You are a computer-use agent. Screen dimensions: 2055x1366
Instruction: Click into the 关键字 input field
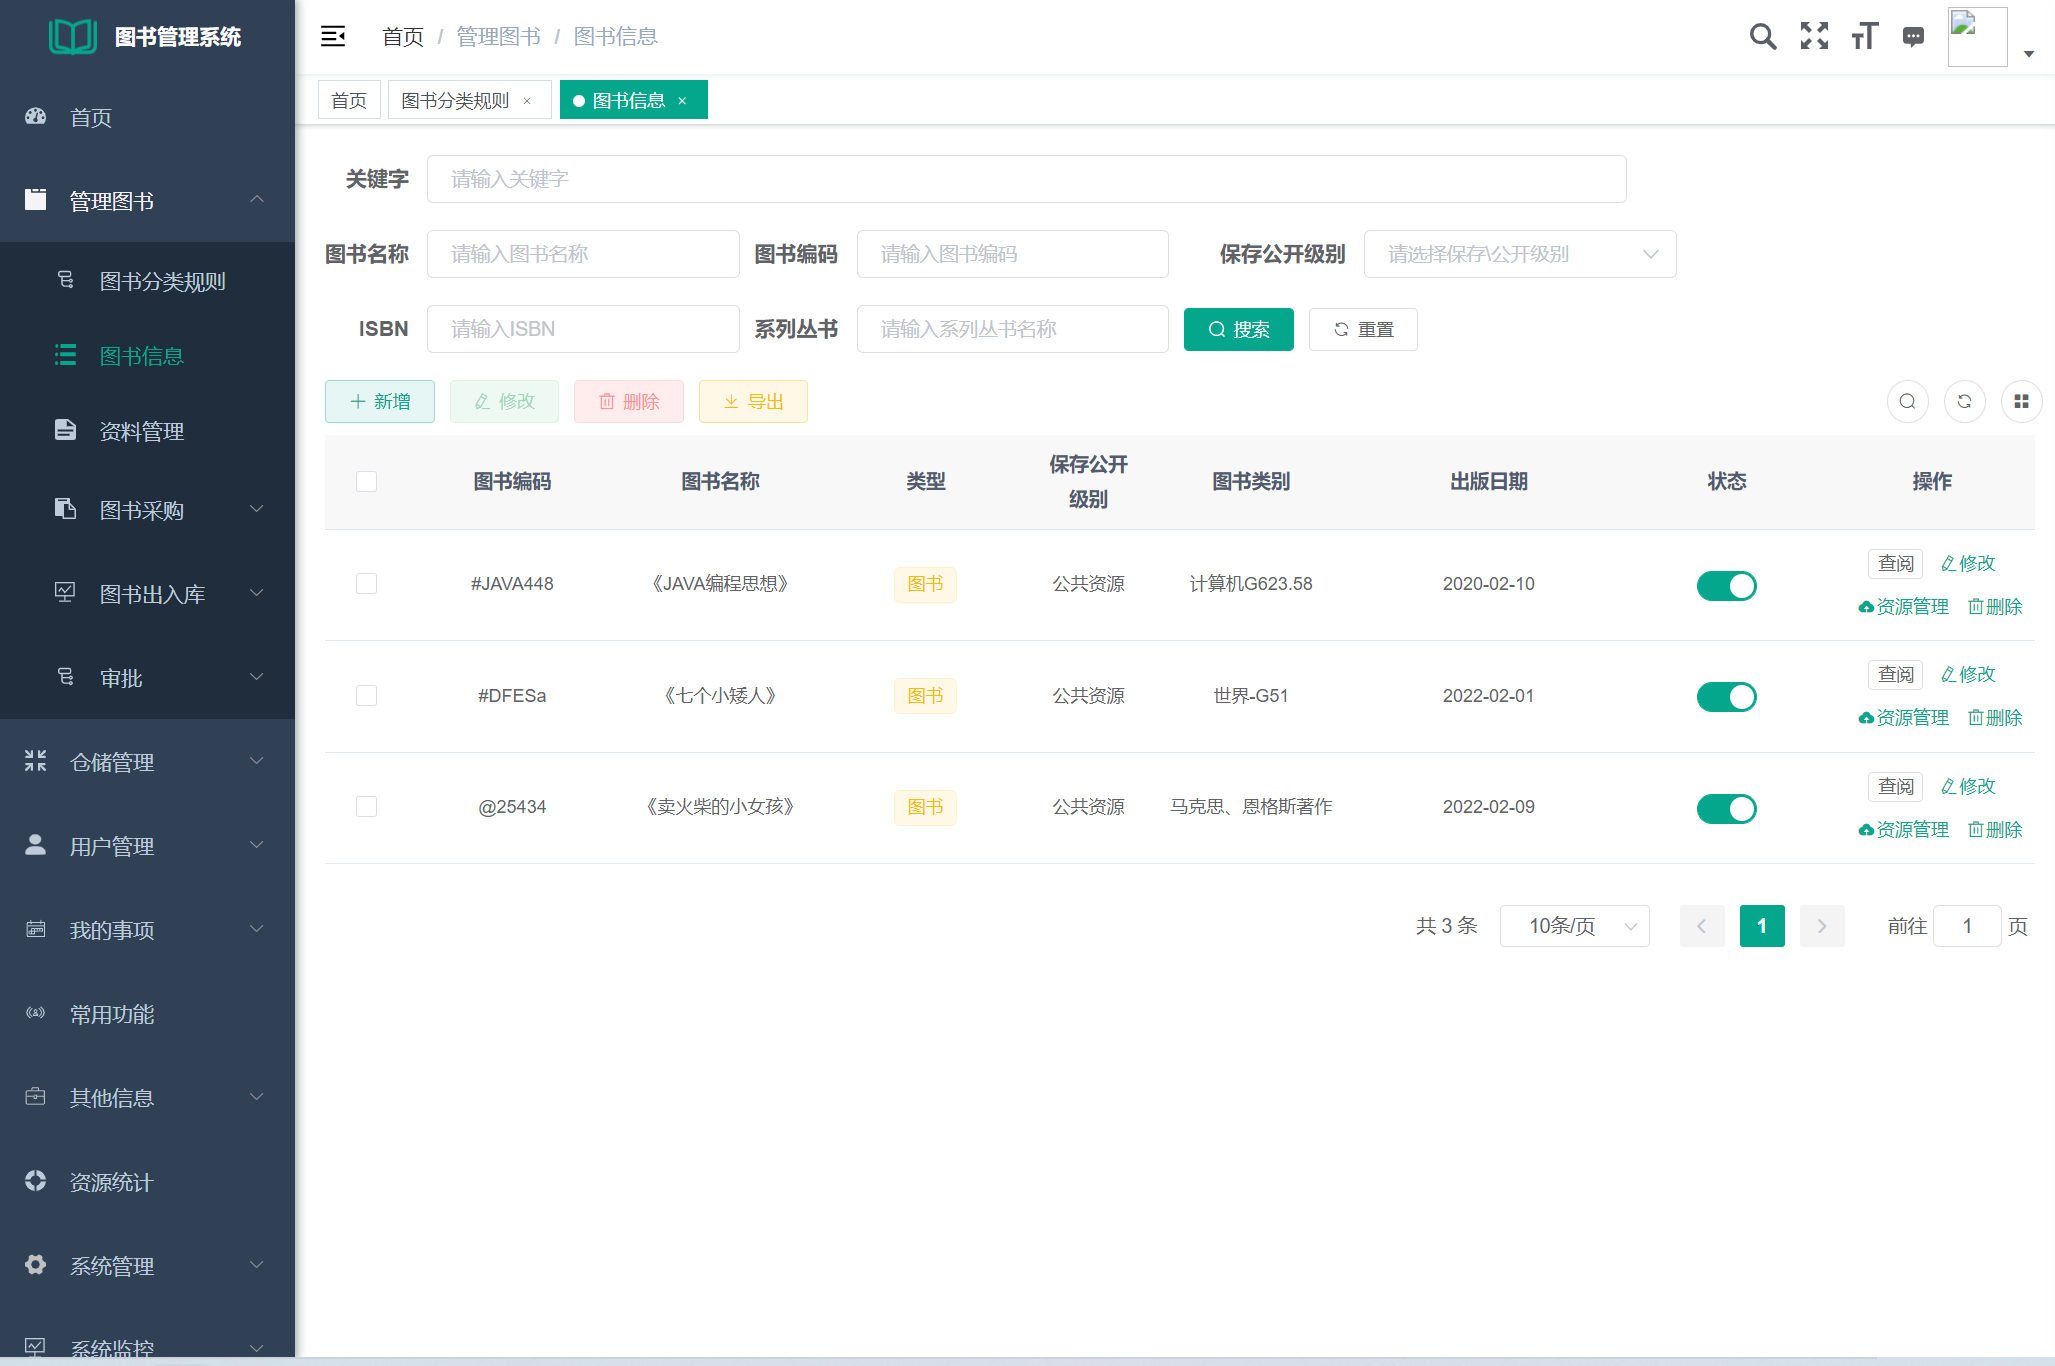click(x=1026, y=179)
